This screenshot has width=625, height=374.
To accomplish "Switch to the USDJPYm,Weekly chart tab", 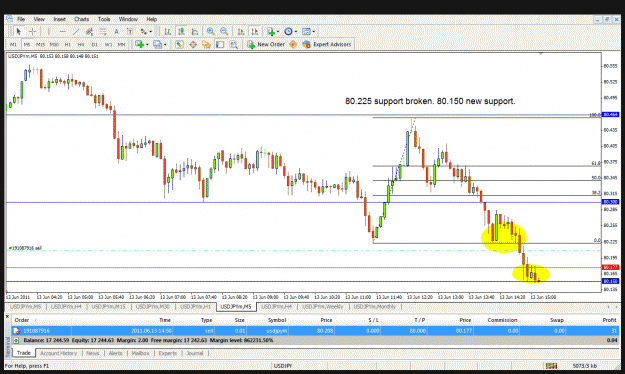I will coord(322,307).
